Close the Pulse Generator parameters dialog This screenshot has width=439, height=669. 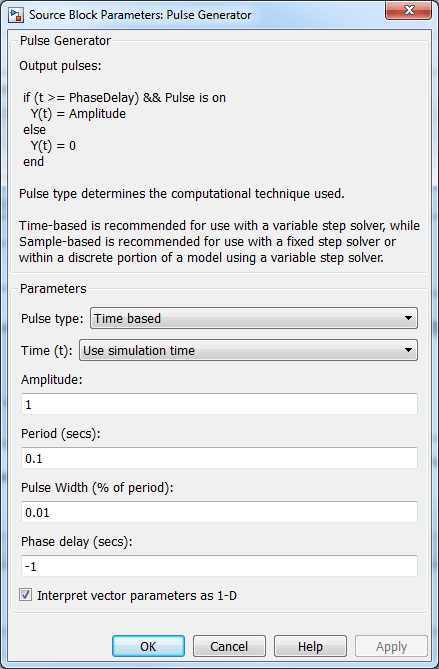409,10
